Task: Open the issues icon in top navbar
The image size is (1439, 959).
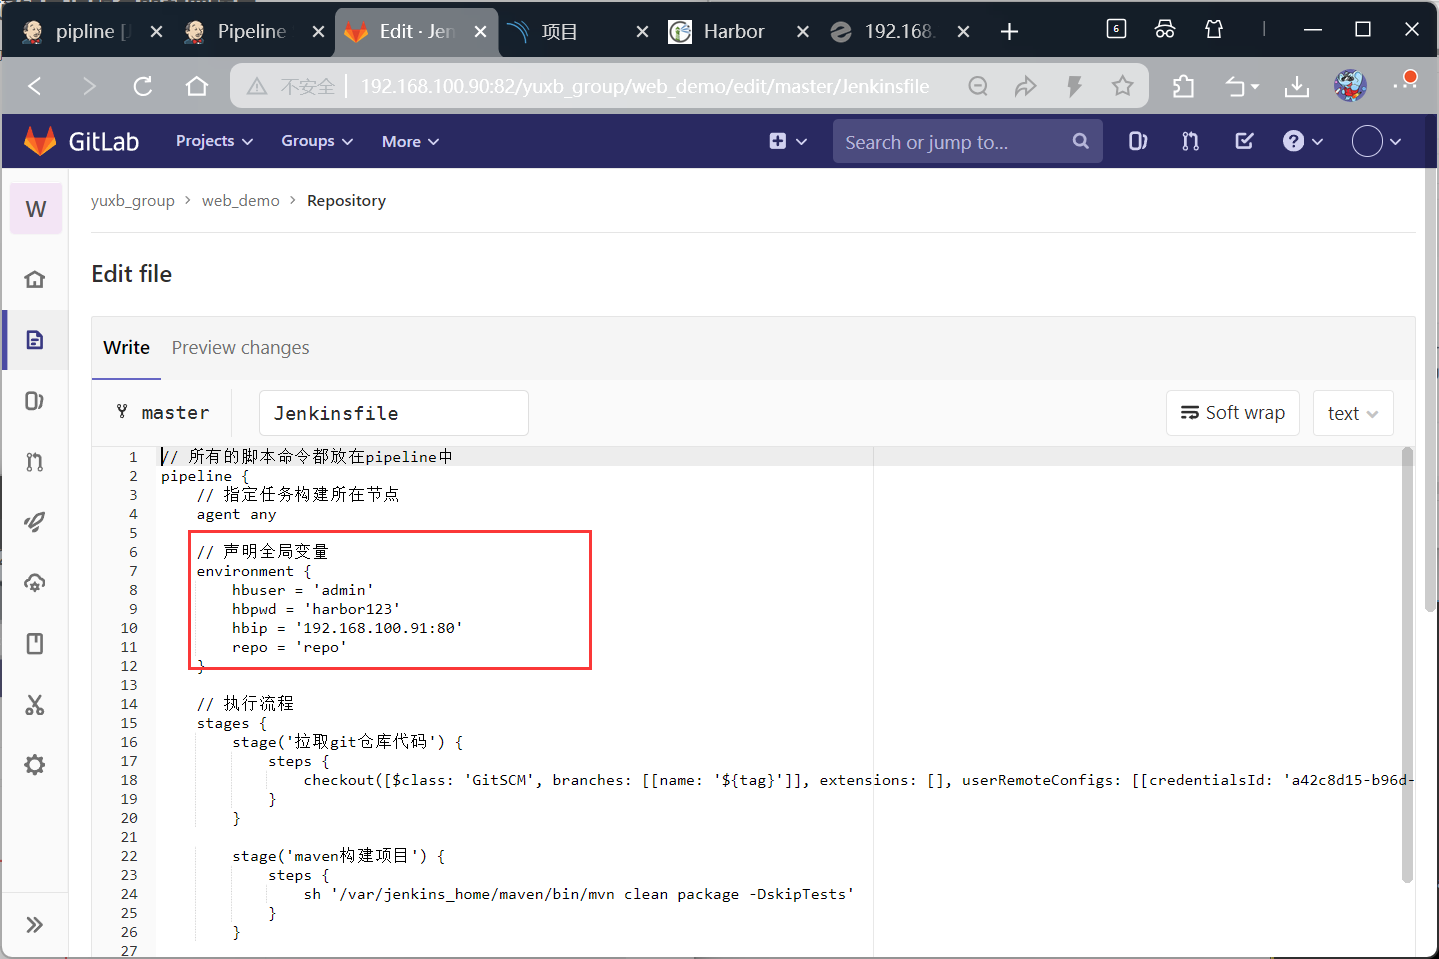Action: tap(1138, 141)
